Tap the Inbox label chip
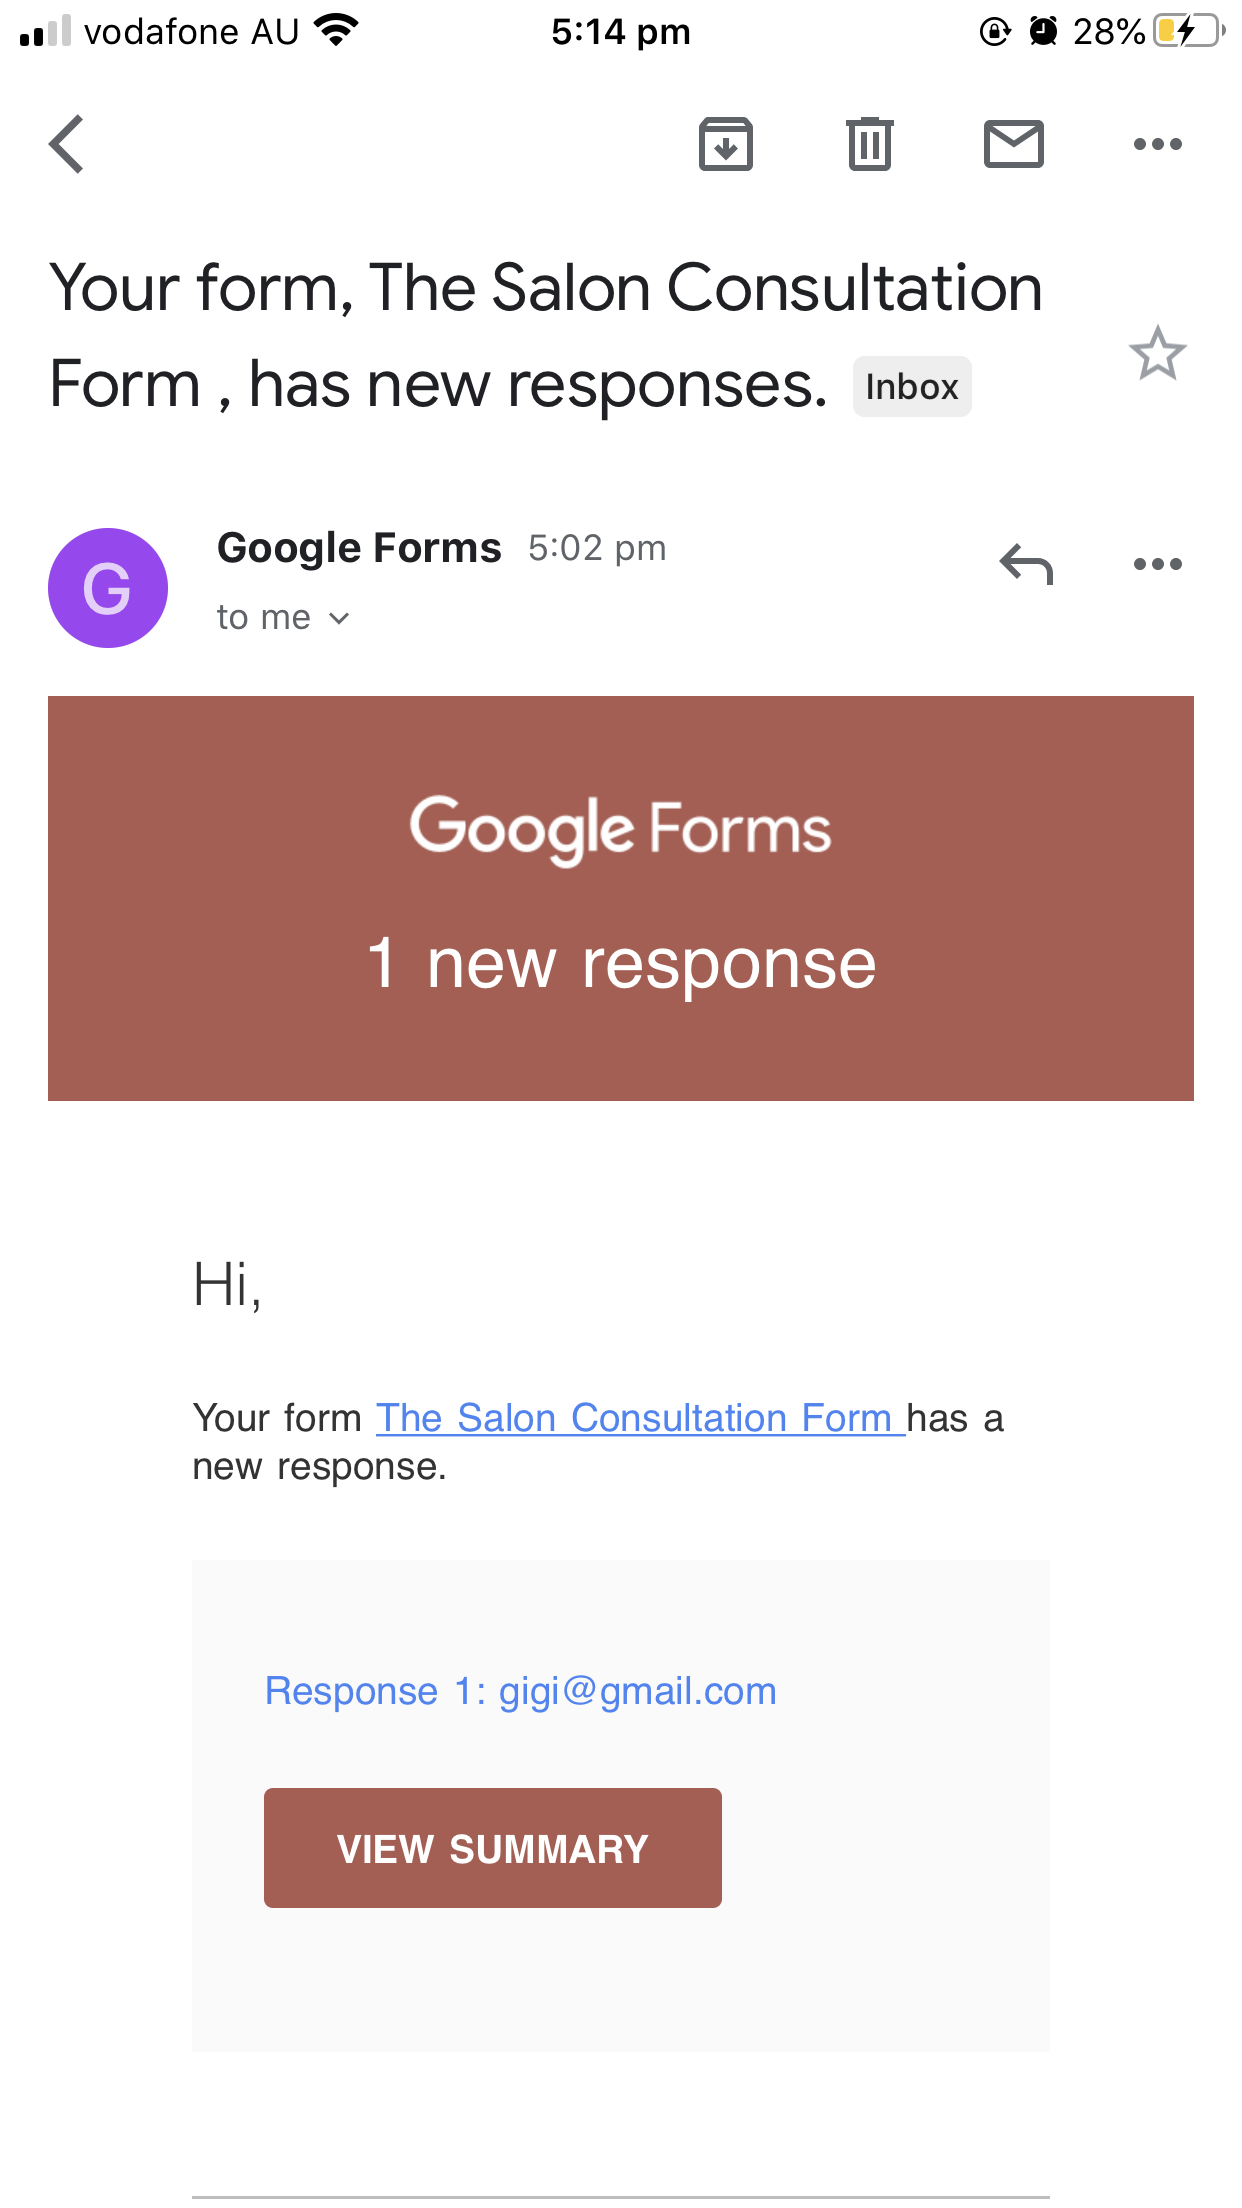1242x2208 pixels. tap(912, 386)
